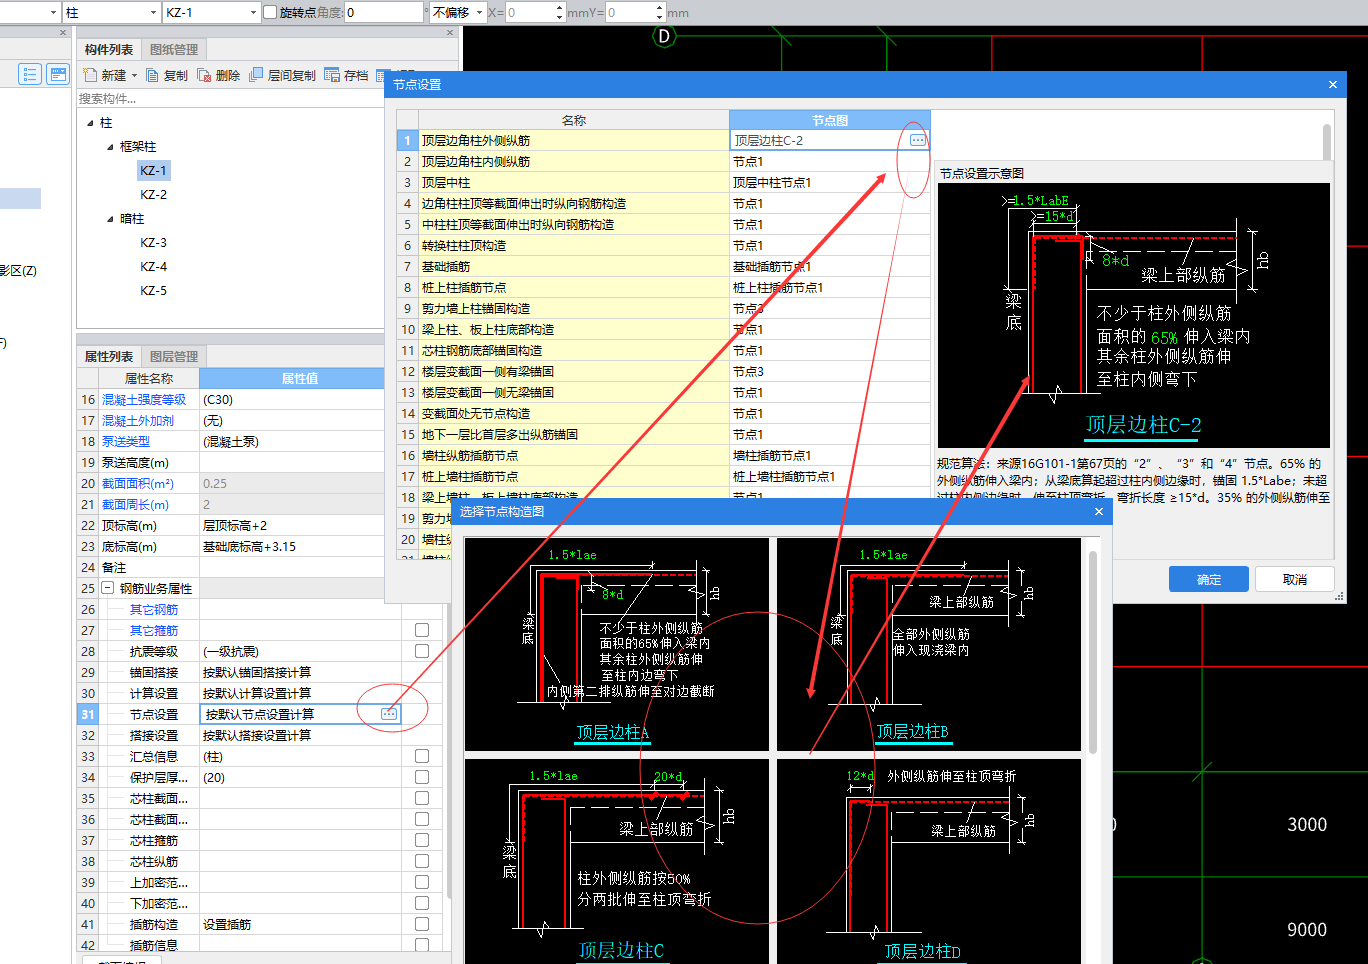The width and height of the screenshot is (1368, 964).
Task: Click the 搜索构件 search field
Action: point(230,99)
